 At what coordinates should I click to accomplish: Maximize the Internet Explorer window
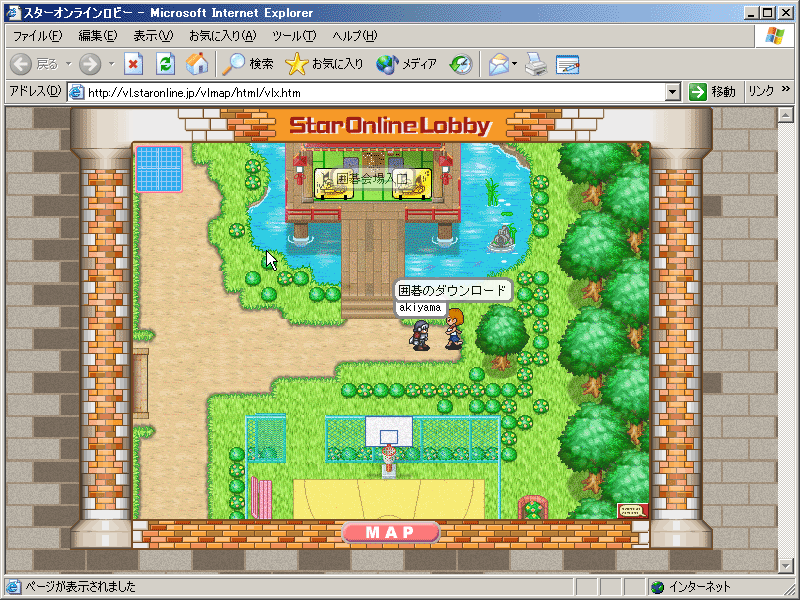click(x=768, y=13)
